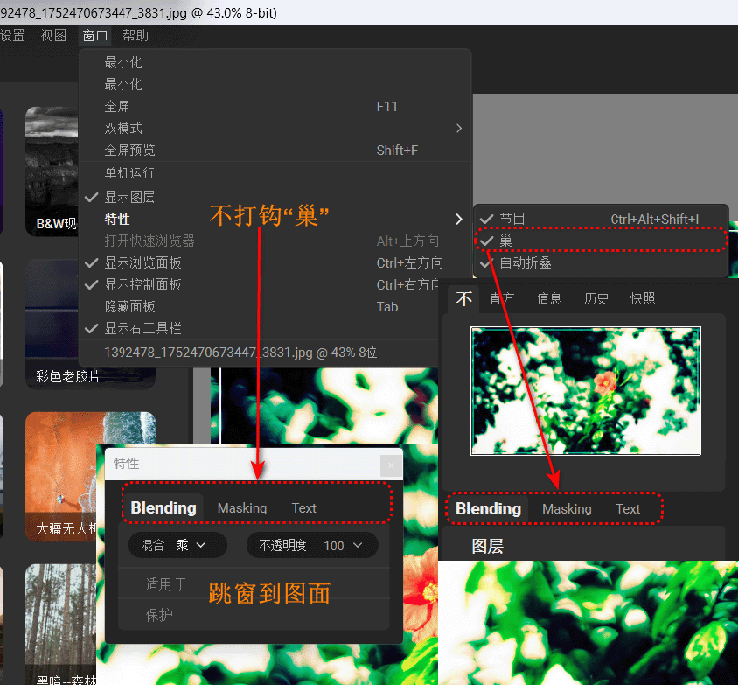Click the 图层 panel header
739x685 pixels.
pos(488,546)
